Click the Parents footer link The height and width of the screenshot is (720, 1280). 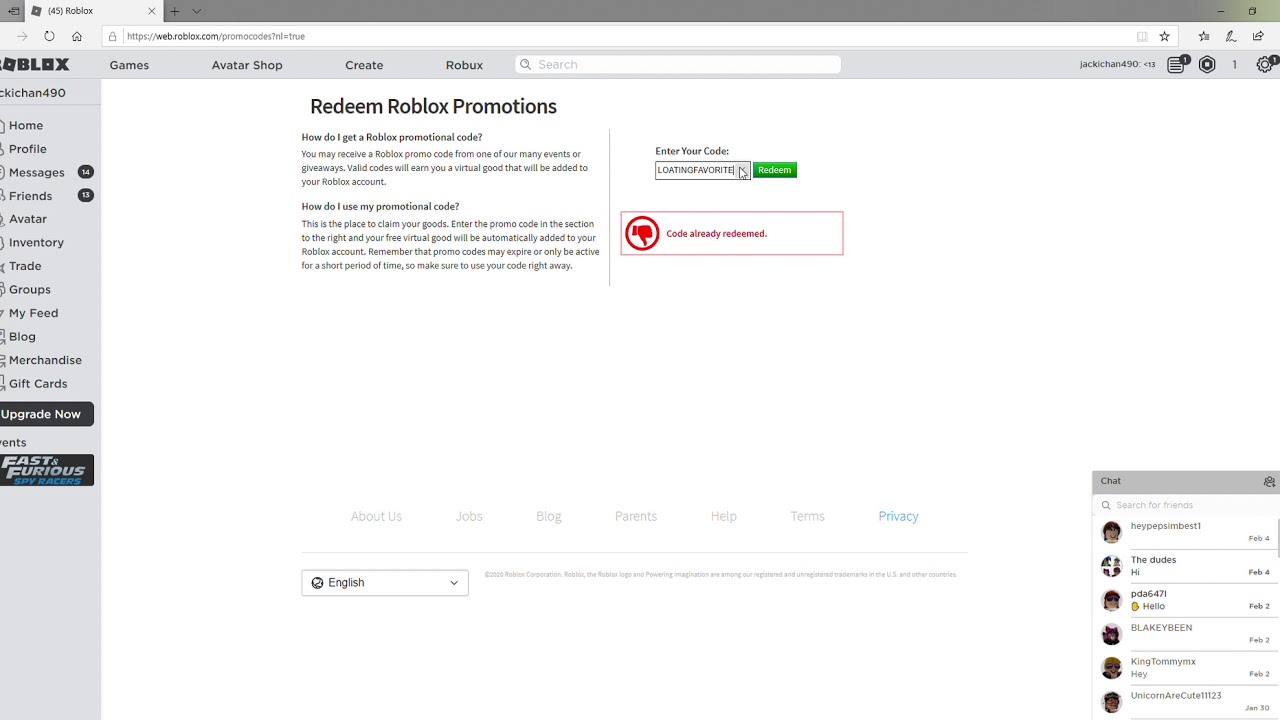[636, 516]
